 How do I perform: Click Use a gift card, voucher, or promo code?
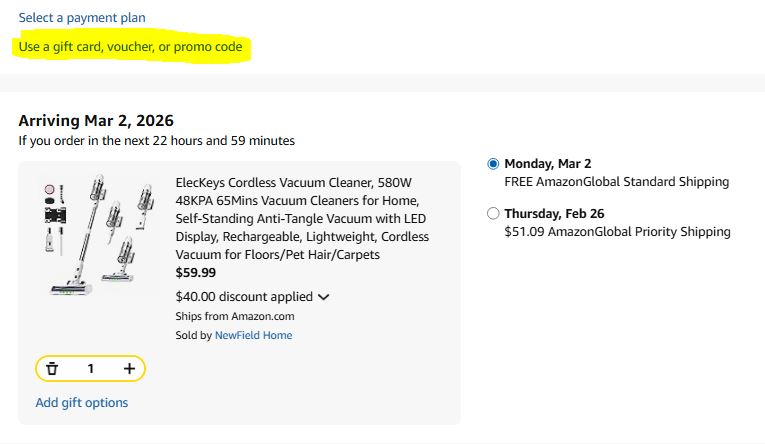coord(130,47)
